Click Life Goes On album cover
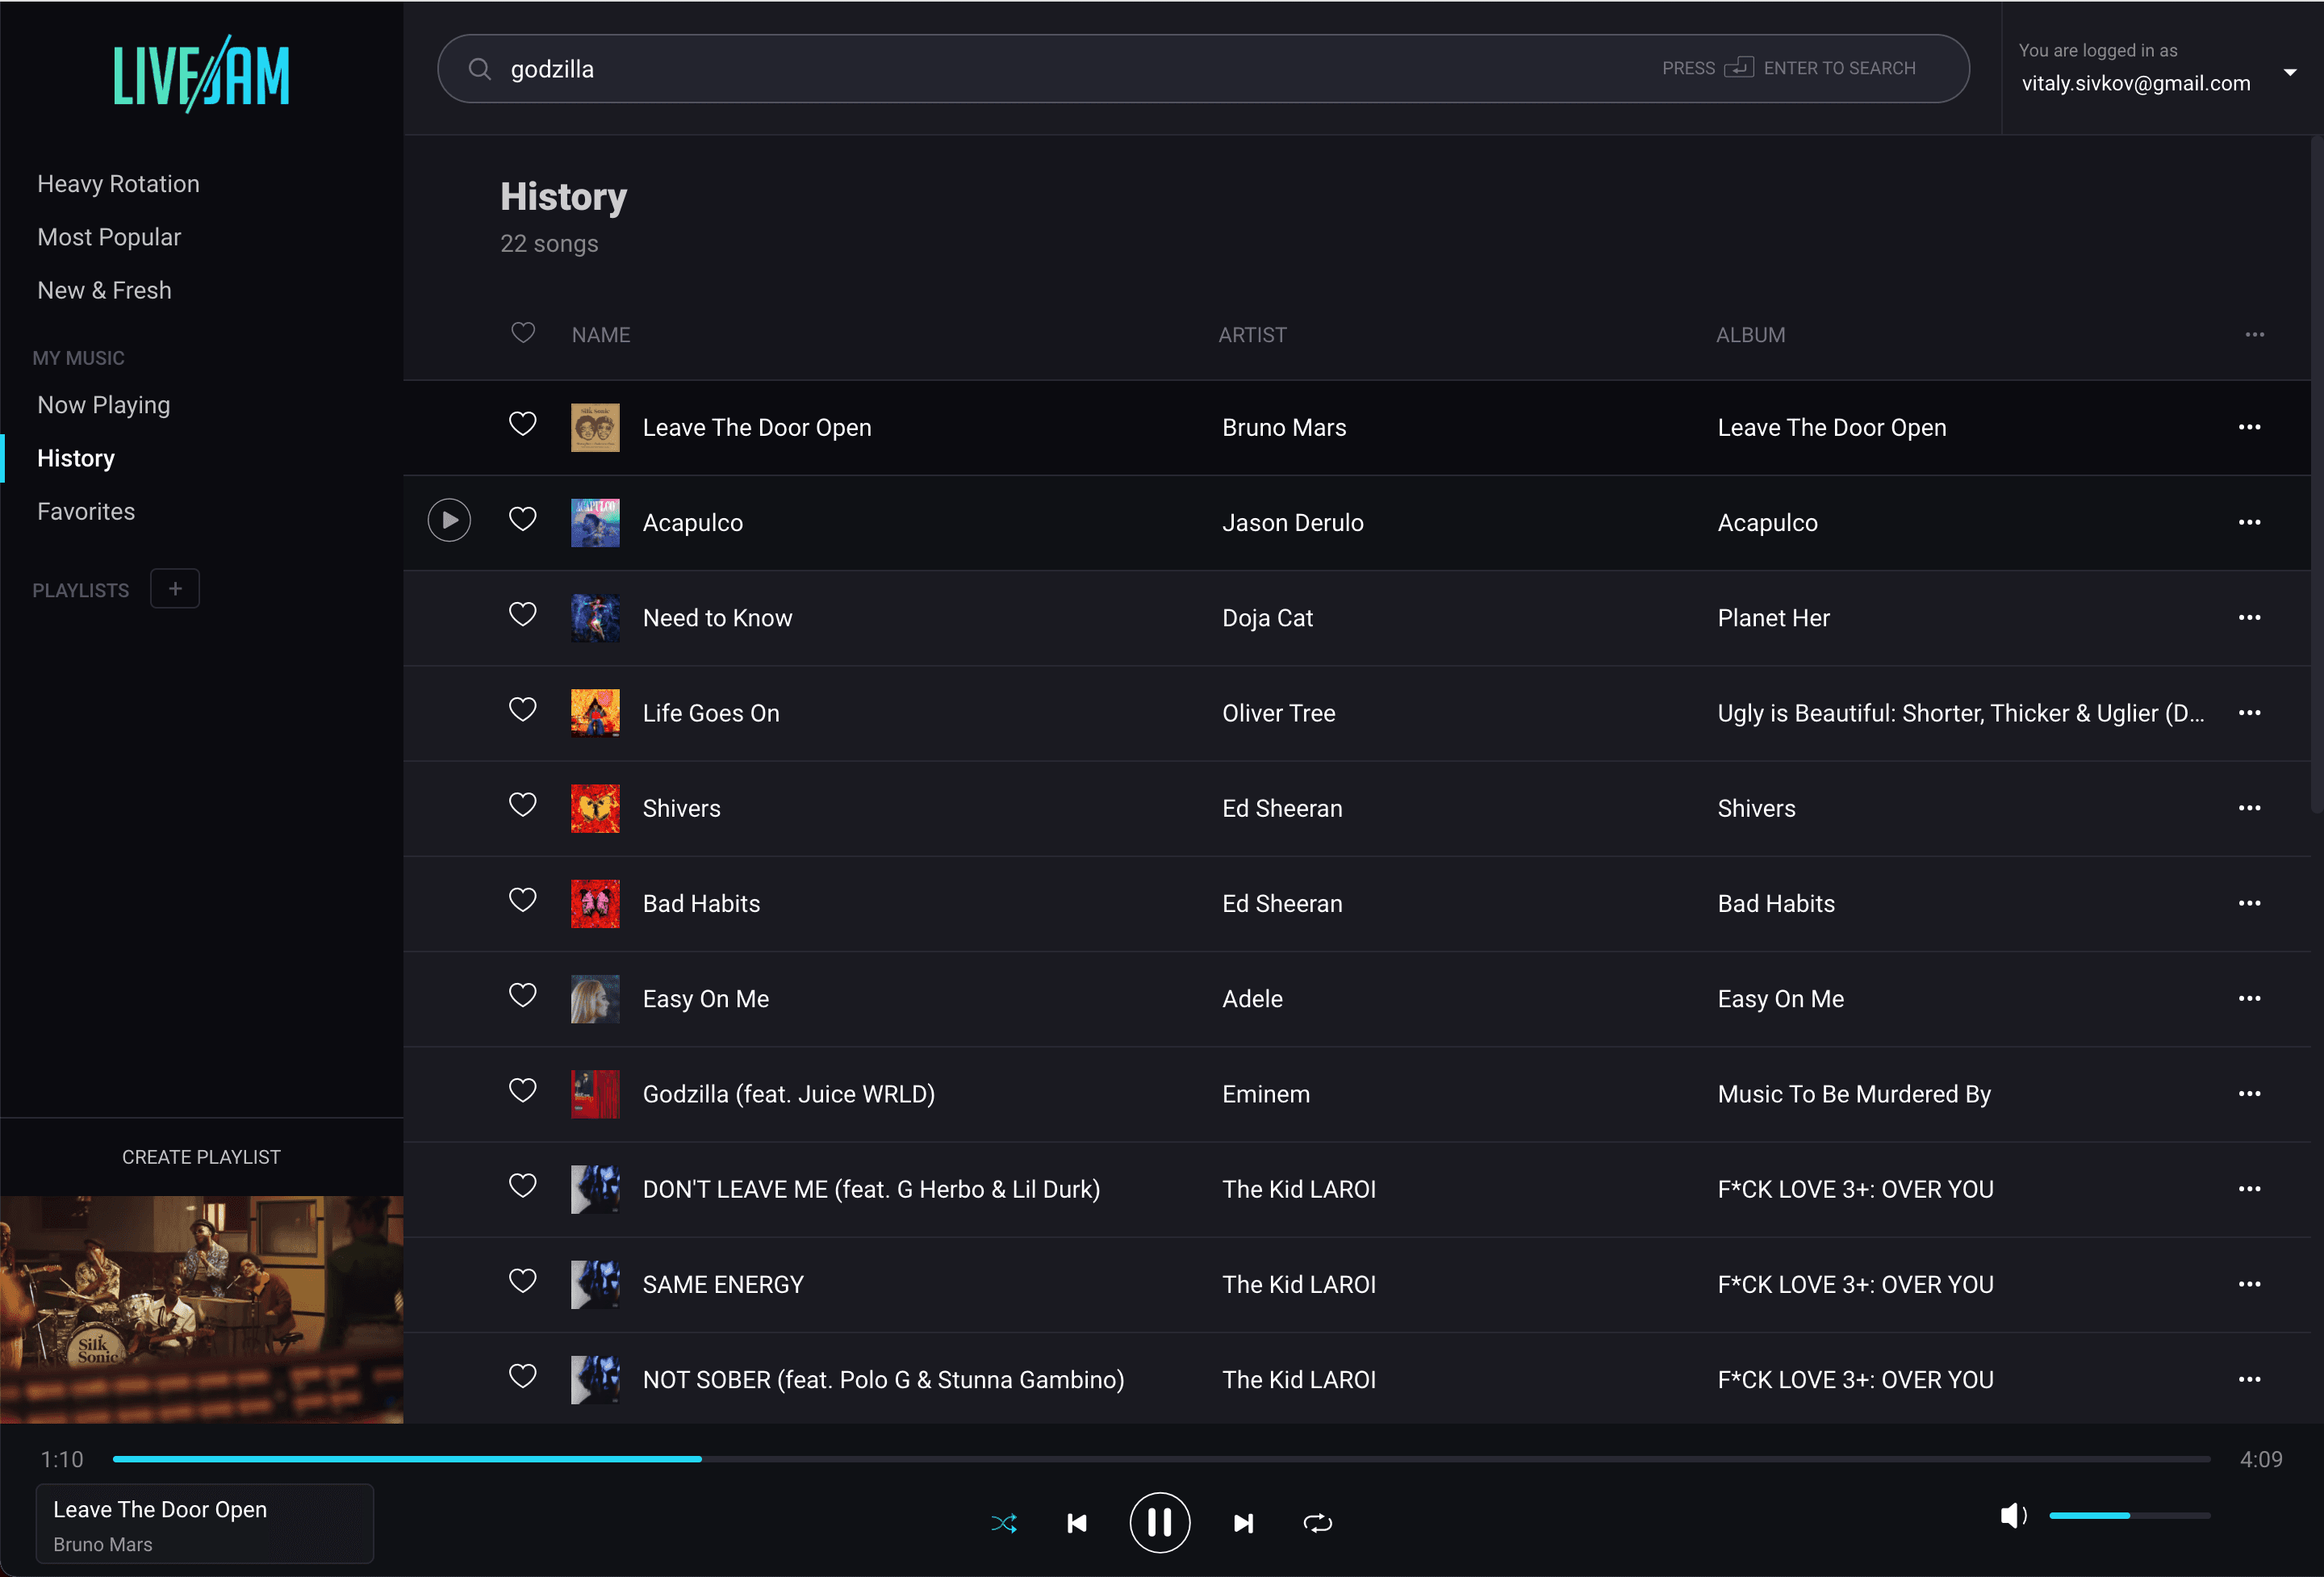 595,713
